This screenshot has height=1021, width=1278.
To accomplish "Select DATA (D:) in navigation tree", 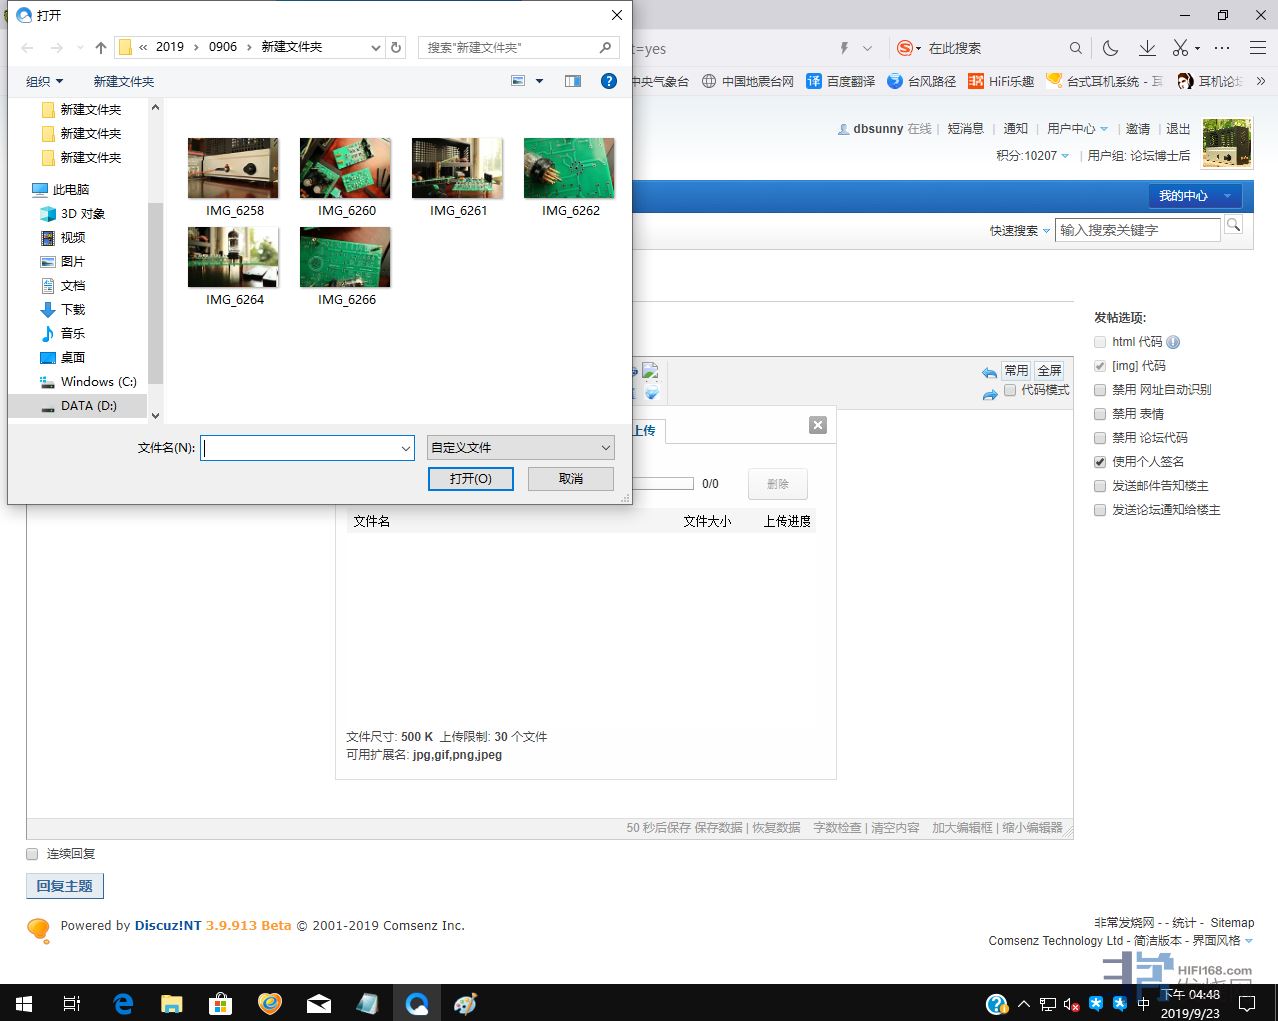I will pos(88,406).
